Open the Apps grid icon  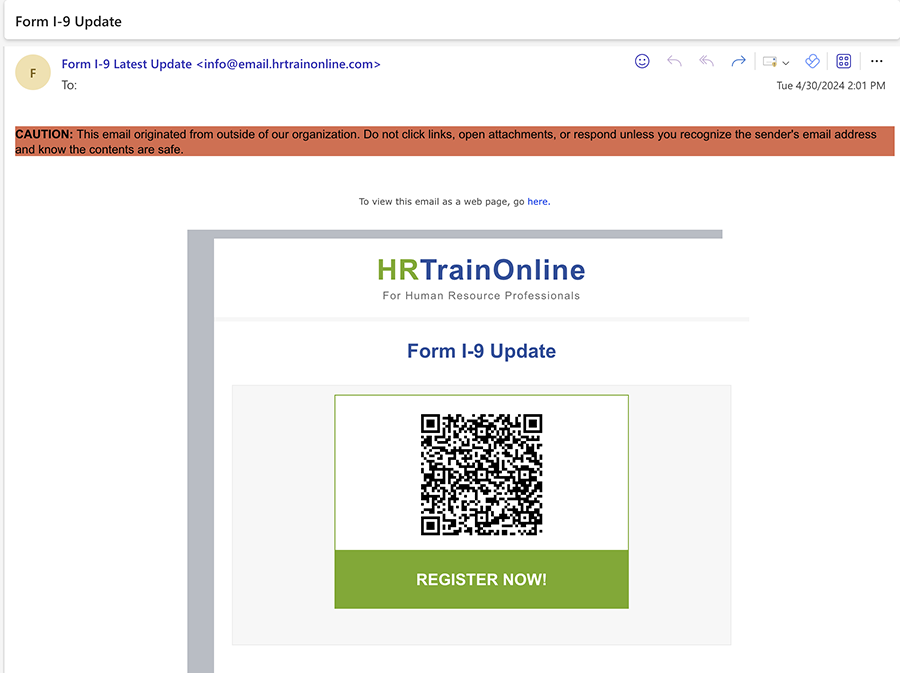843,61
